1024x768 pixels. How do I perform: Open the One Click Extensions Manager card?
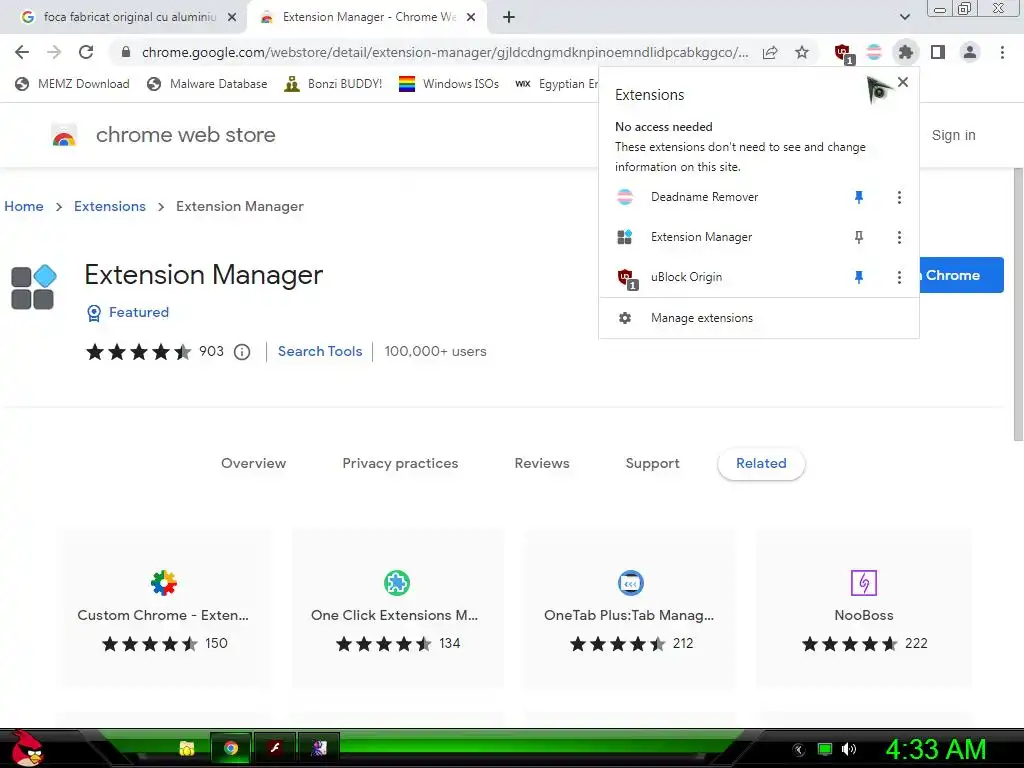click(x=396, y=607)
